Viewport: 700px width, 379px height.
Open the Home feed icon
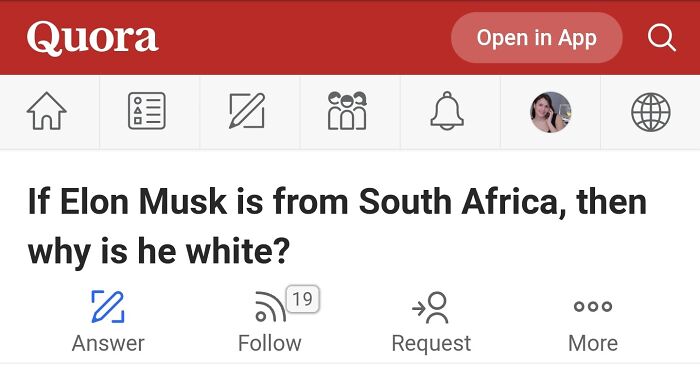click(x=46, y=111)
